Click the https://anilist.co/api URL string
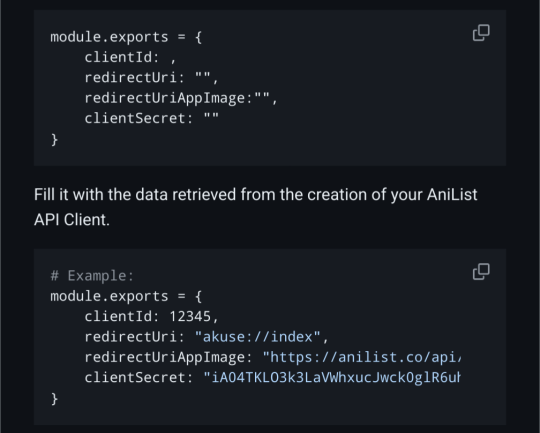Viewport: 540px width, 433px height. point(362,357)
